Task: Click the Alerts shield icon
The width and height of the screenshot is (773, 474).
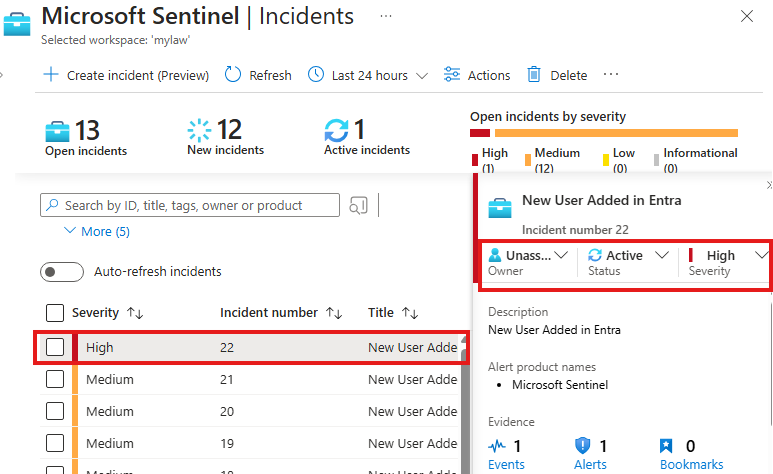Action: tap(584, 446)
